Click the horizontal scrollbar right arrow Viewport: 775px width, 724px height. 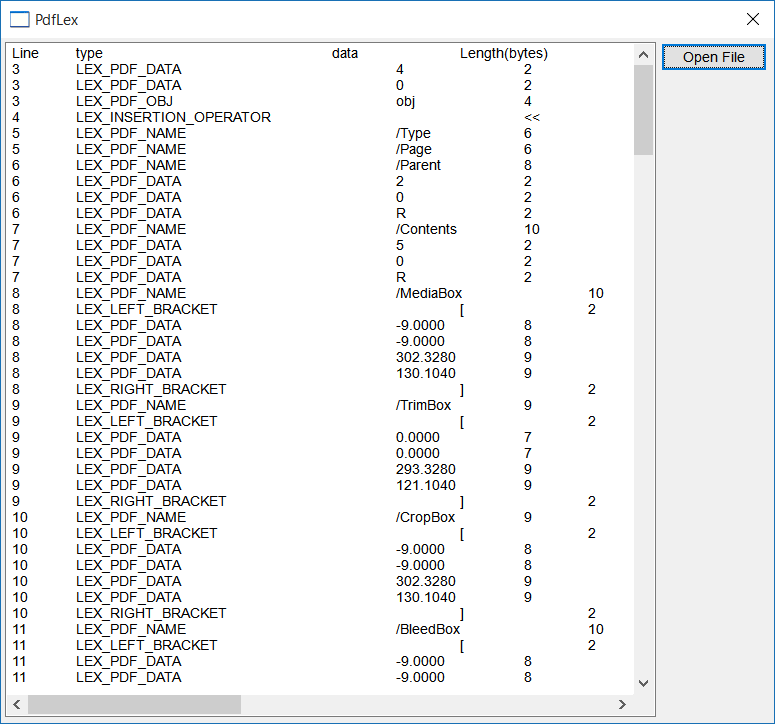click(622, 704)
